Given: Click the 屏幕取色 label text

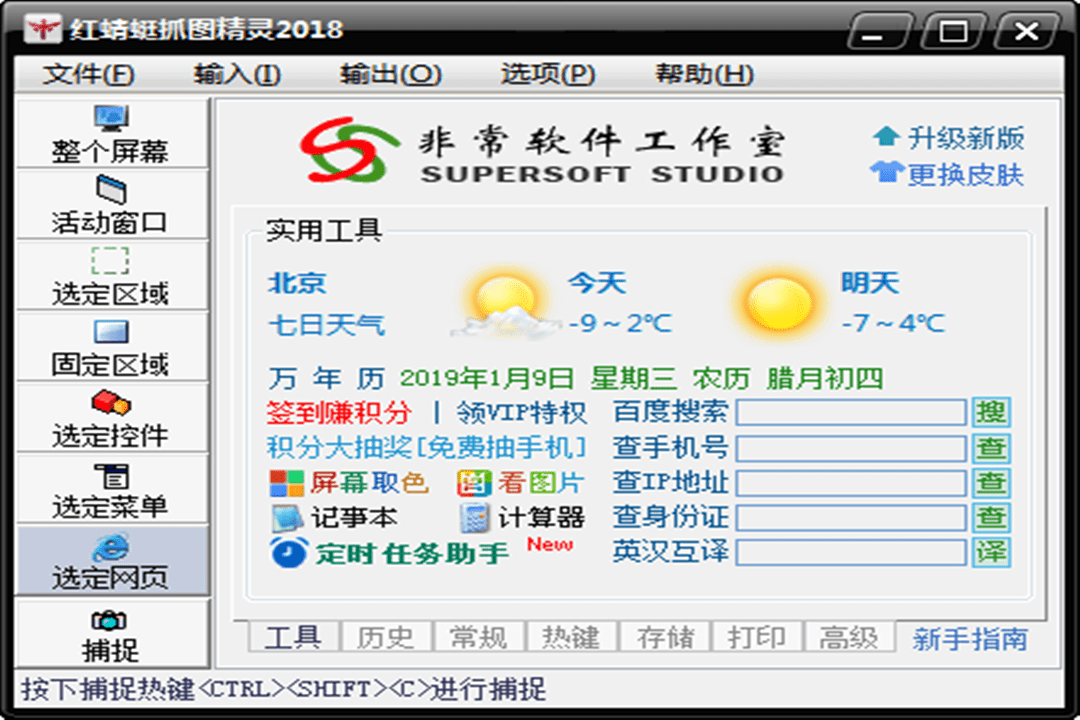Looking at the screenshot, I should pos(369,483).
